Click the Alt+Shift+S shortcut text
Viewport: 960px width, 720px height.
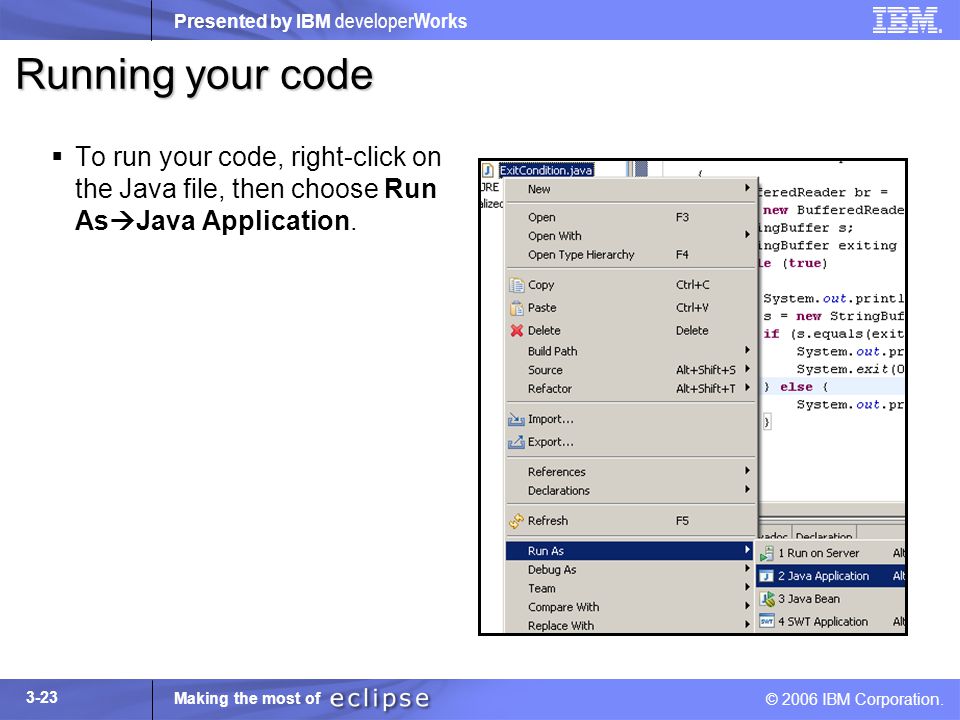coord(705,370)
